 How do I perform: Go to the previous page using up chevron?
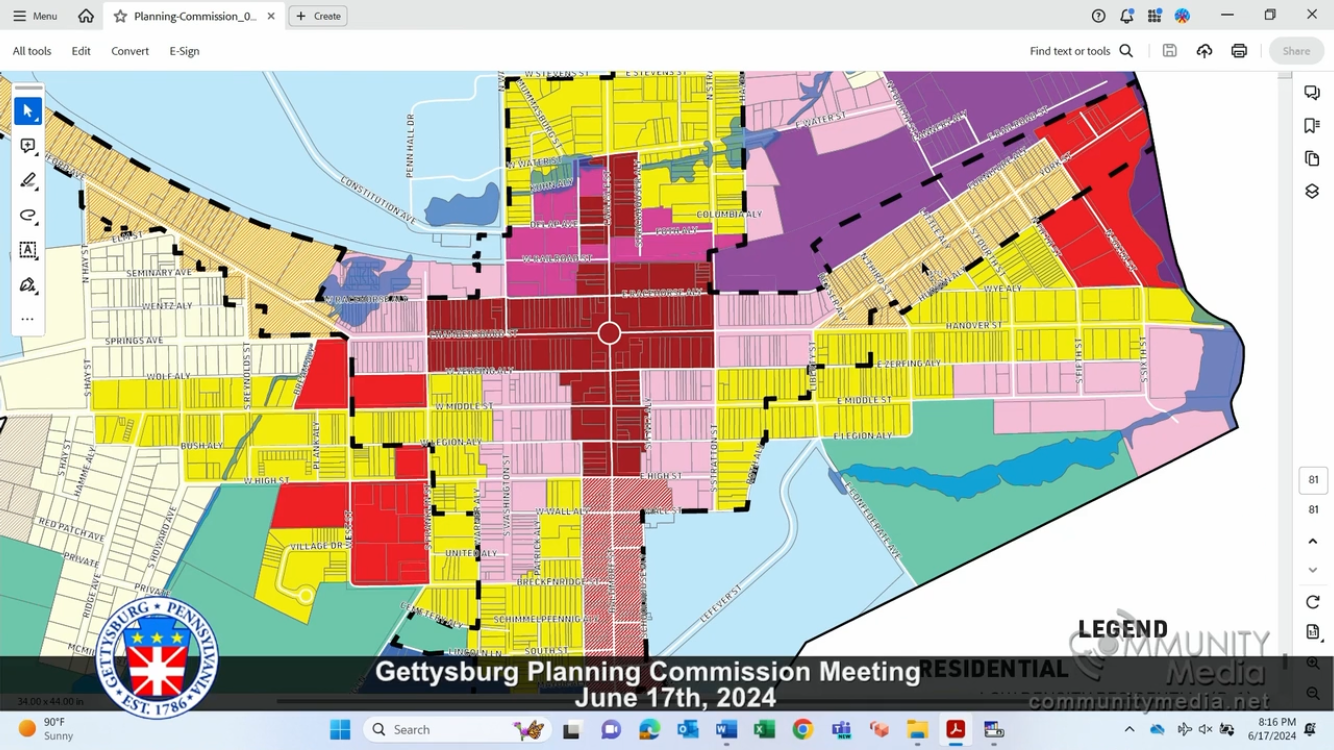(x=1313, y=541)
